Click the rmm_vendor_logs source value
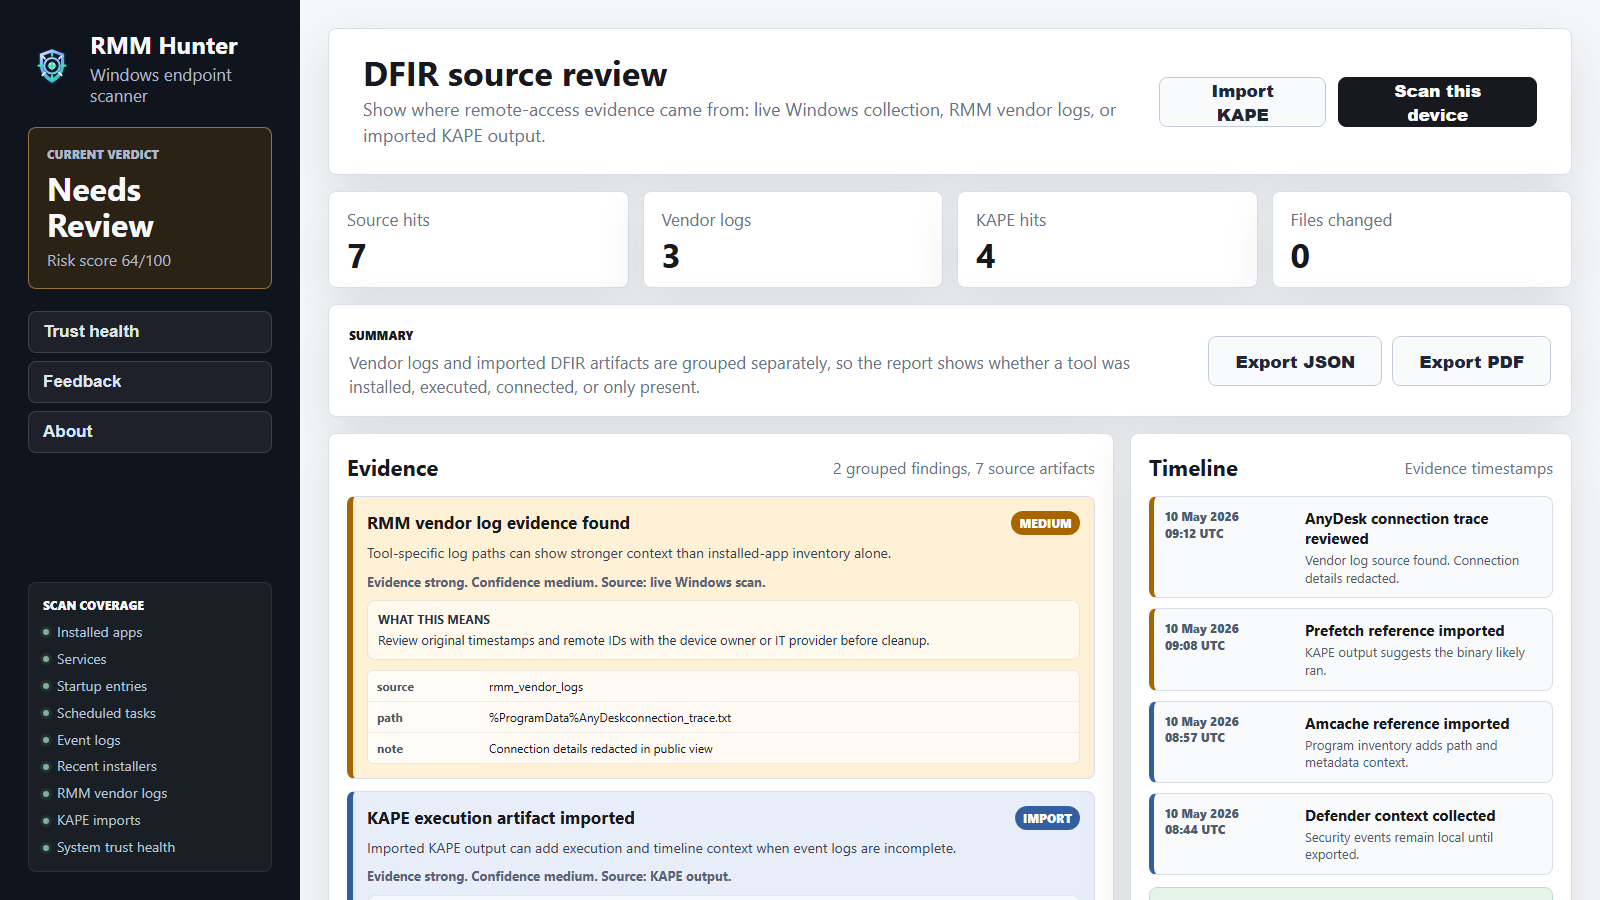This screenshot has width=1600, height=900. pyautogui.click(x=536, y=687)
